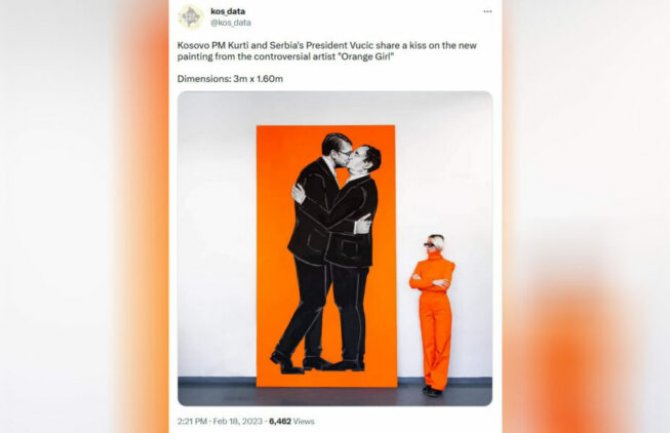670x433 pixels.
Task: Click the white wall left of painting
Action: point(217,235)
